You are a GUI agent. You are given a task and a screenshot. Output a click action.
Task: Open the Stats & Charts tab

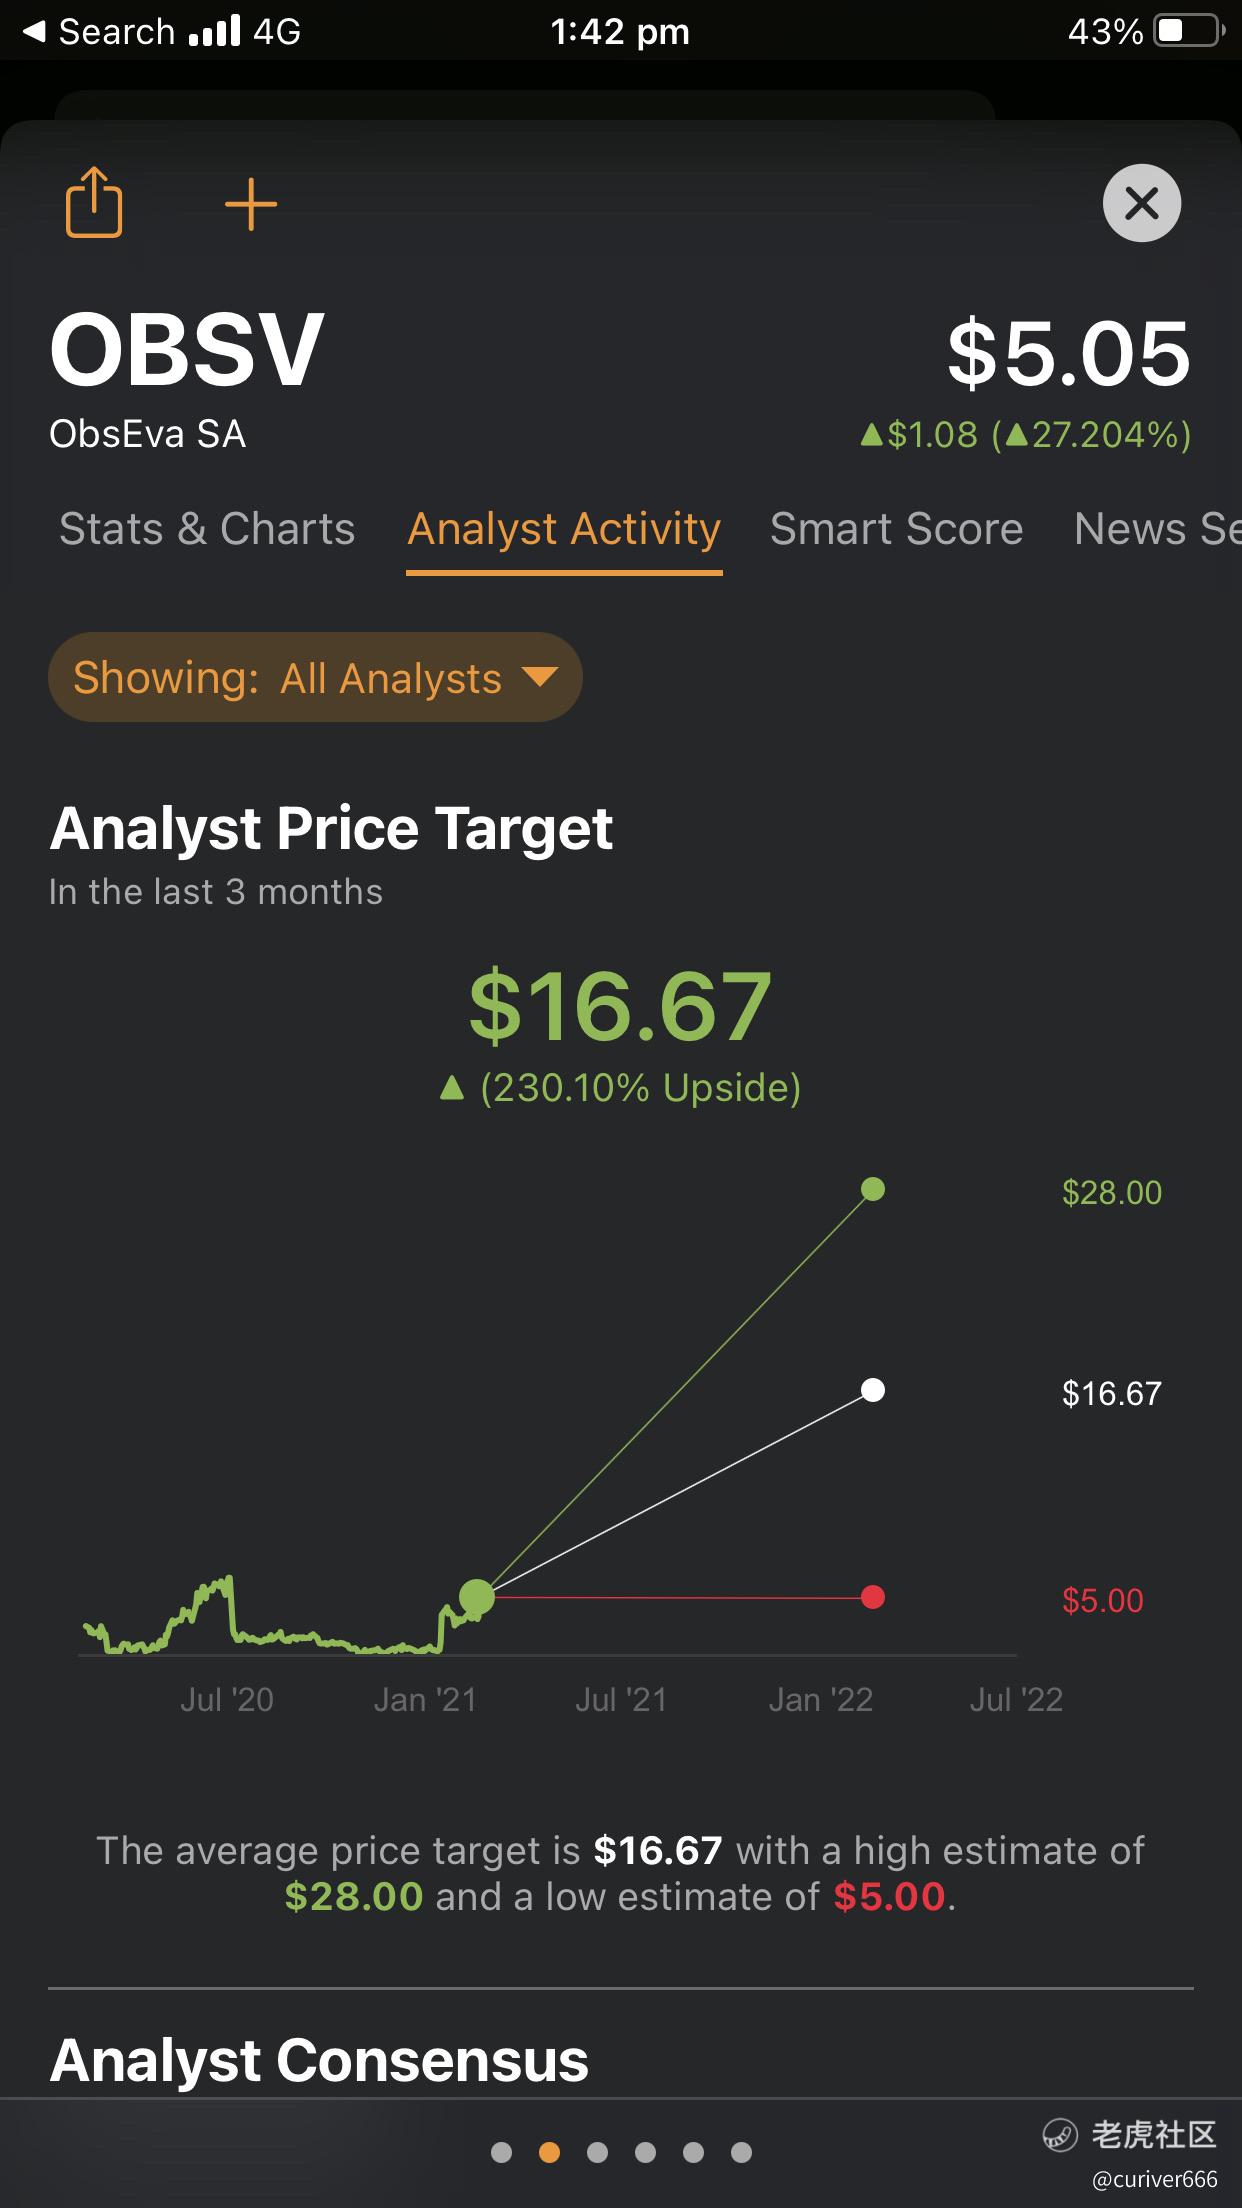coord(207,528)
